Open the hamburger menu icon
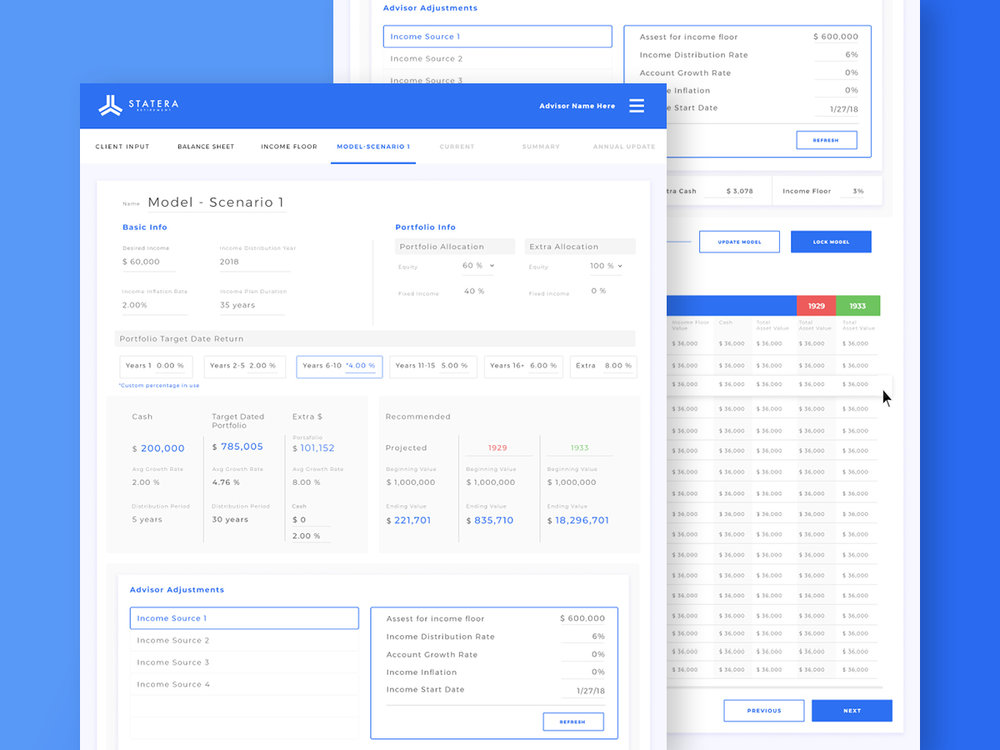The height and width of the screenshot is (750, 1000). [636, 106]
